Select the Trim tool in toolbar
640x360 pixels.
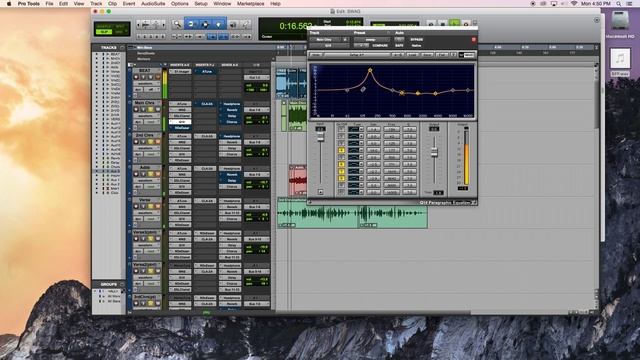tap(191, 24)
